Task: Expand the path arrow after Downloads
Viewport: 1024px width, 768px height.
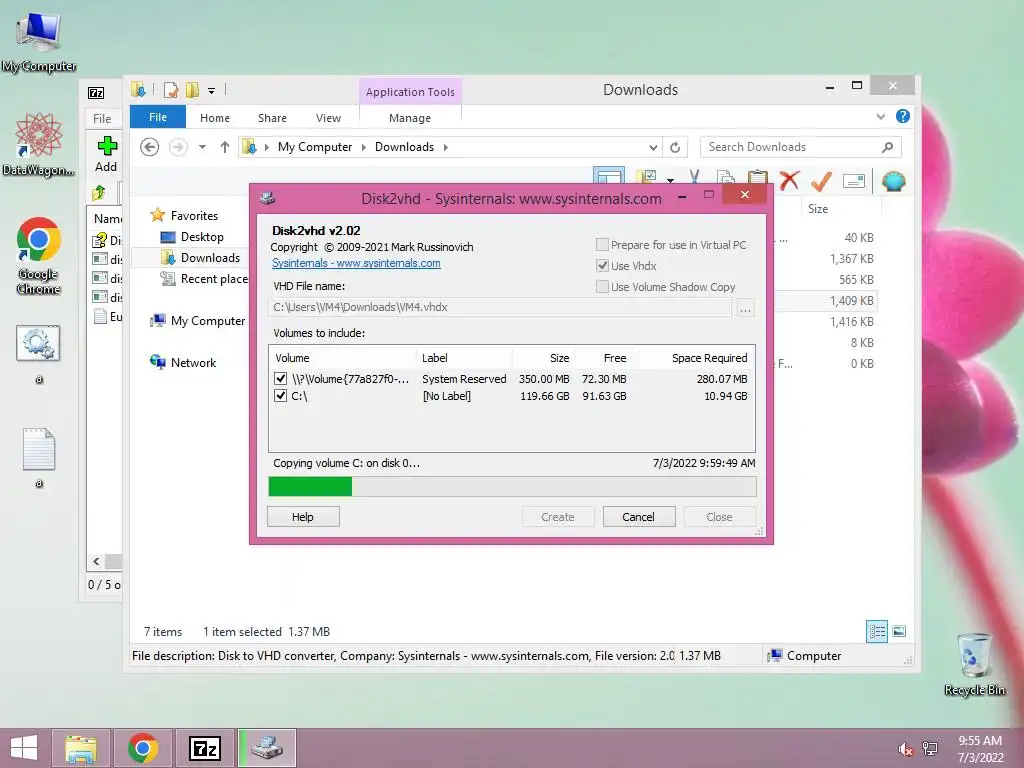Action: [x=445, y=147]
